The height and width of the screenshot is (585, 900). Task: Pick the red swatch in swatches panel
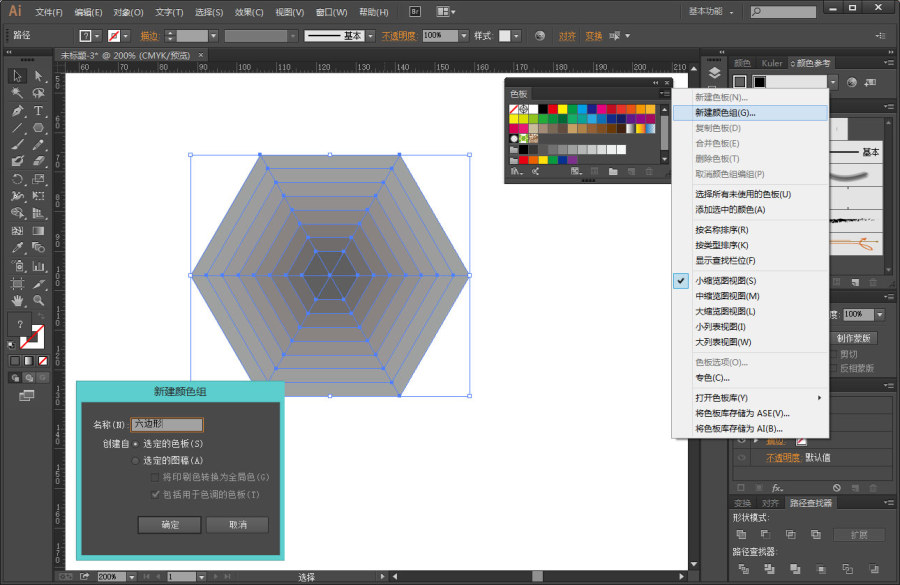pos(552,109)
